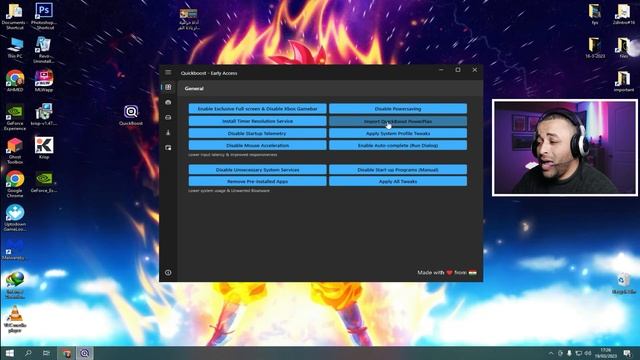Select the This PC desktop icon

pyautogui.click(x=15, y=47)
